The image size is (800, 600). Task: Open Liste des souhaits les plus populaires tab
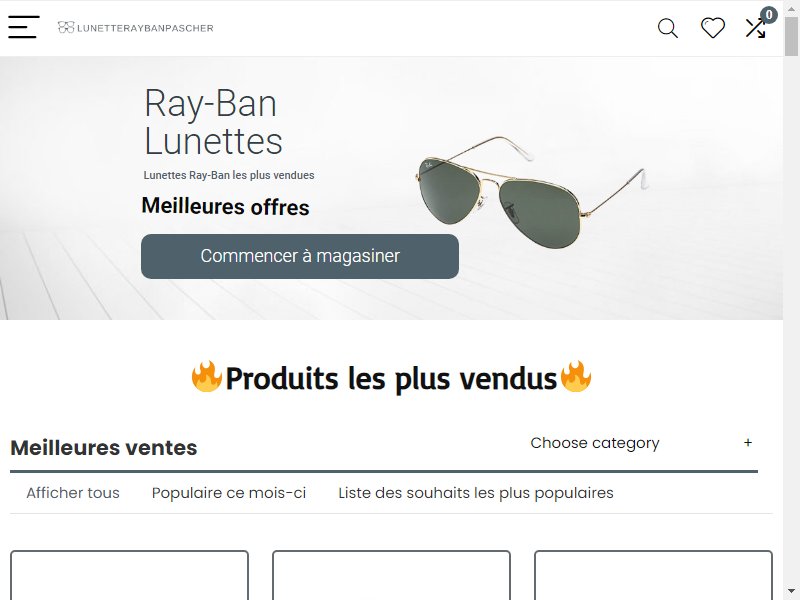point(476,493)
